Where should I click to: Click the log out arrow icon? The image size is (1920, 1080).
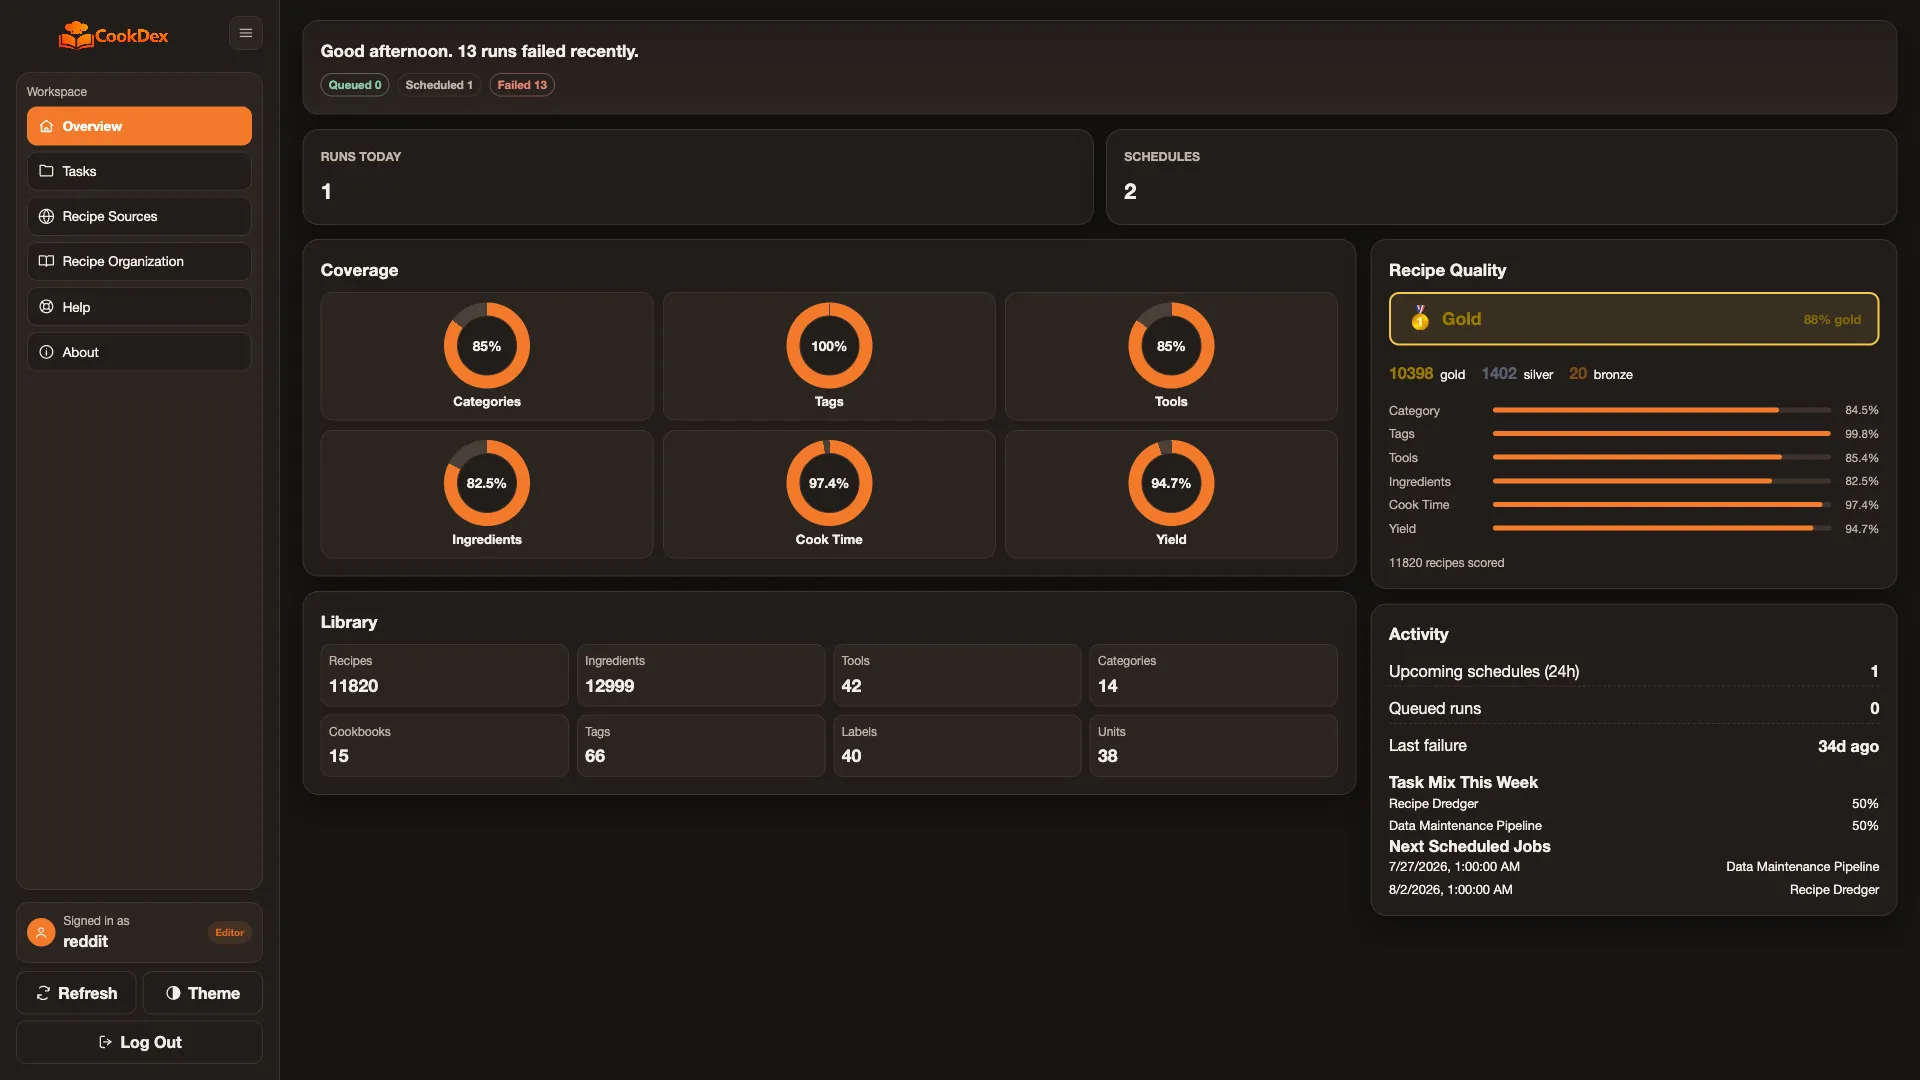point(105,1042)
